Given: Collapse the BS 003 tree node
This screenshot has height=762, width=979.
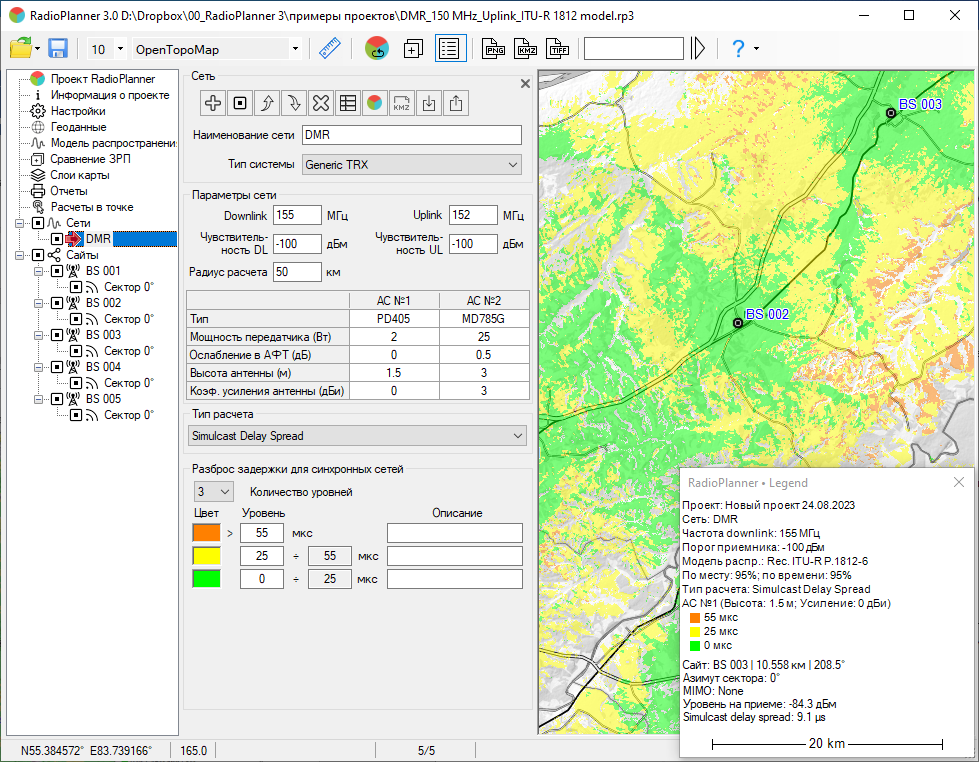Looking at the screenshot, I should click(x=39, y=335).
